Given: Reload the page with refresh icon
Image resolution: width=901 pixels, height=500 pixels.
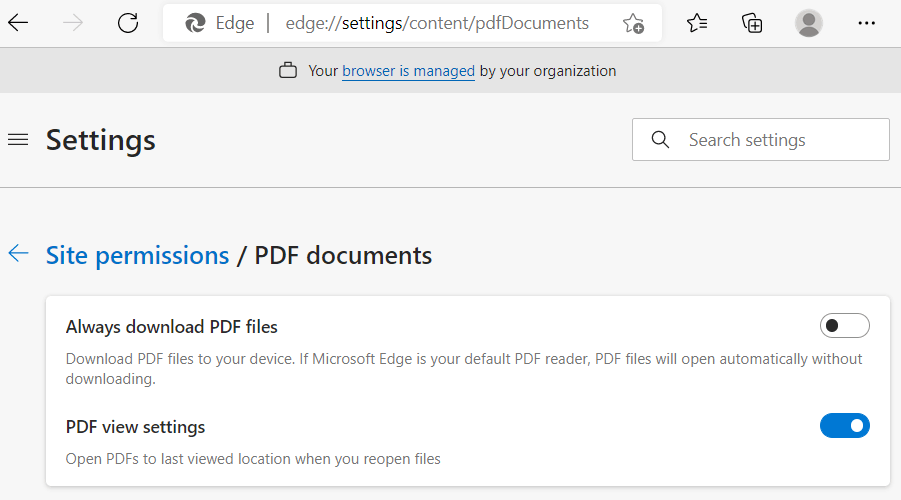Looking at the screenshot, I should [128, 23].
